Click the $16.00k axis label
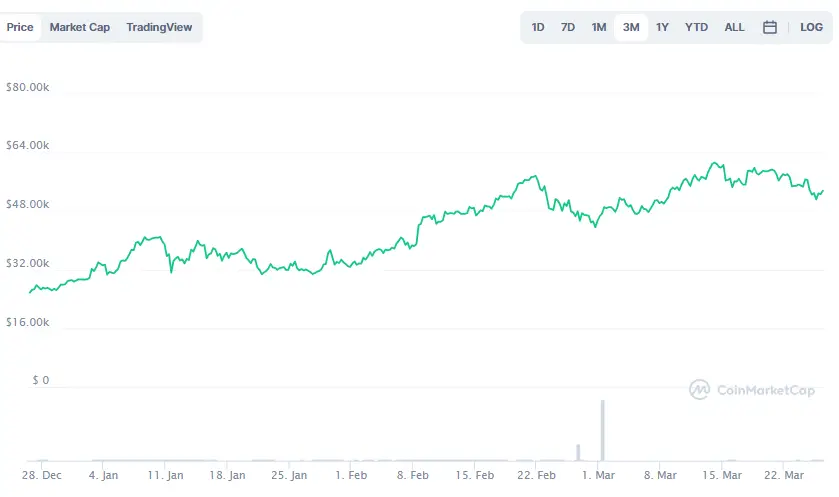 tap(27, 322)
